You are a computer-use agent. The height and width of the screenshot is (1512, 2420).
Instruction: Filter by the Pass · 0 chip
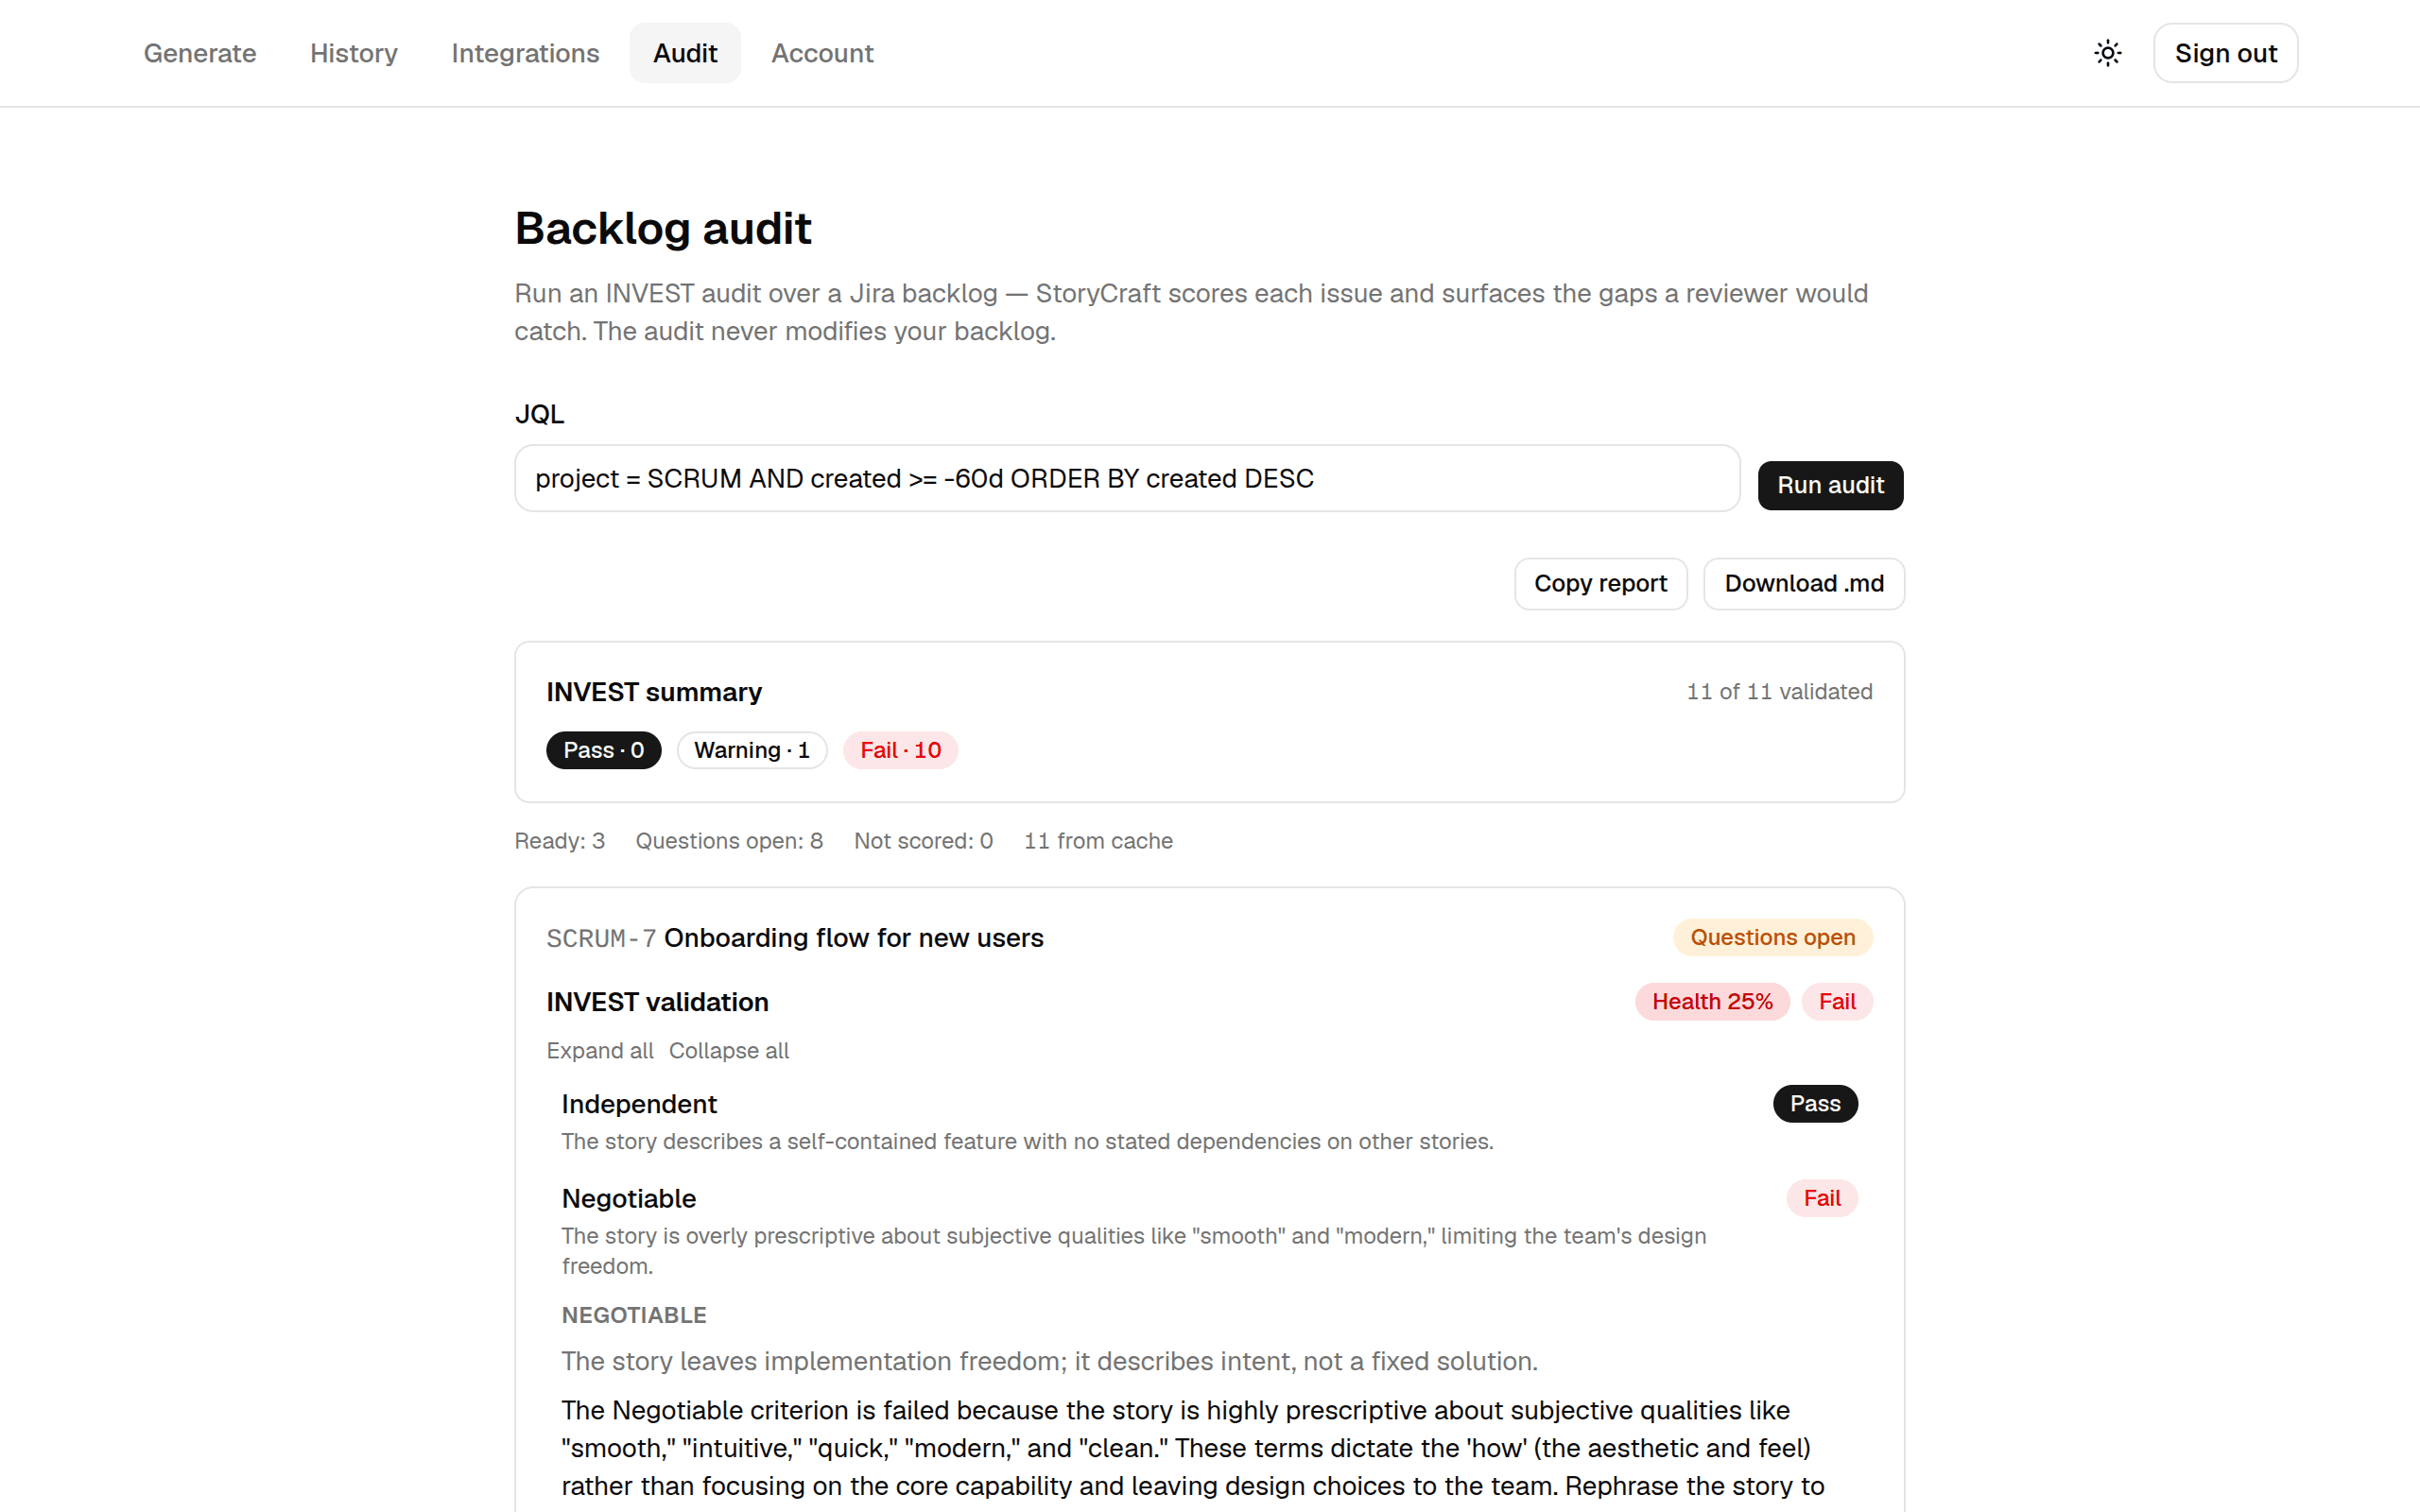coord(603,750)
